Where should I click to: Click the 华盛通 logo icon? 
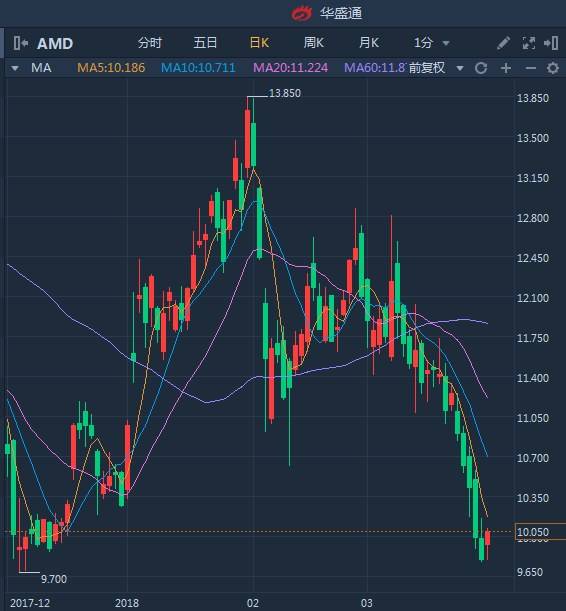click(x=302, y=13)
